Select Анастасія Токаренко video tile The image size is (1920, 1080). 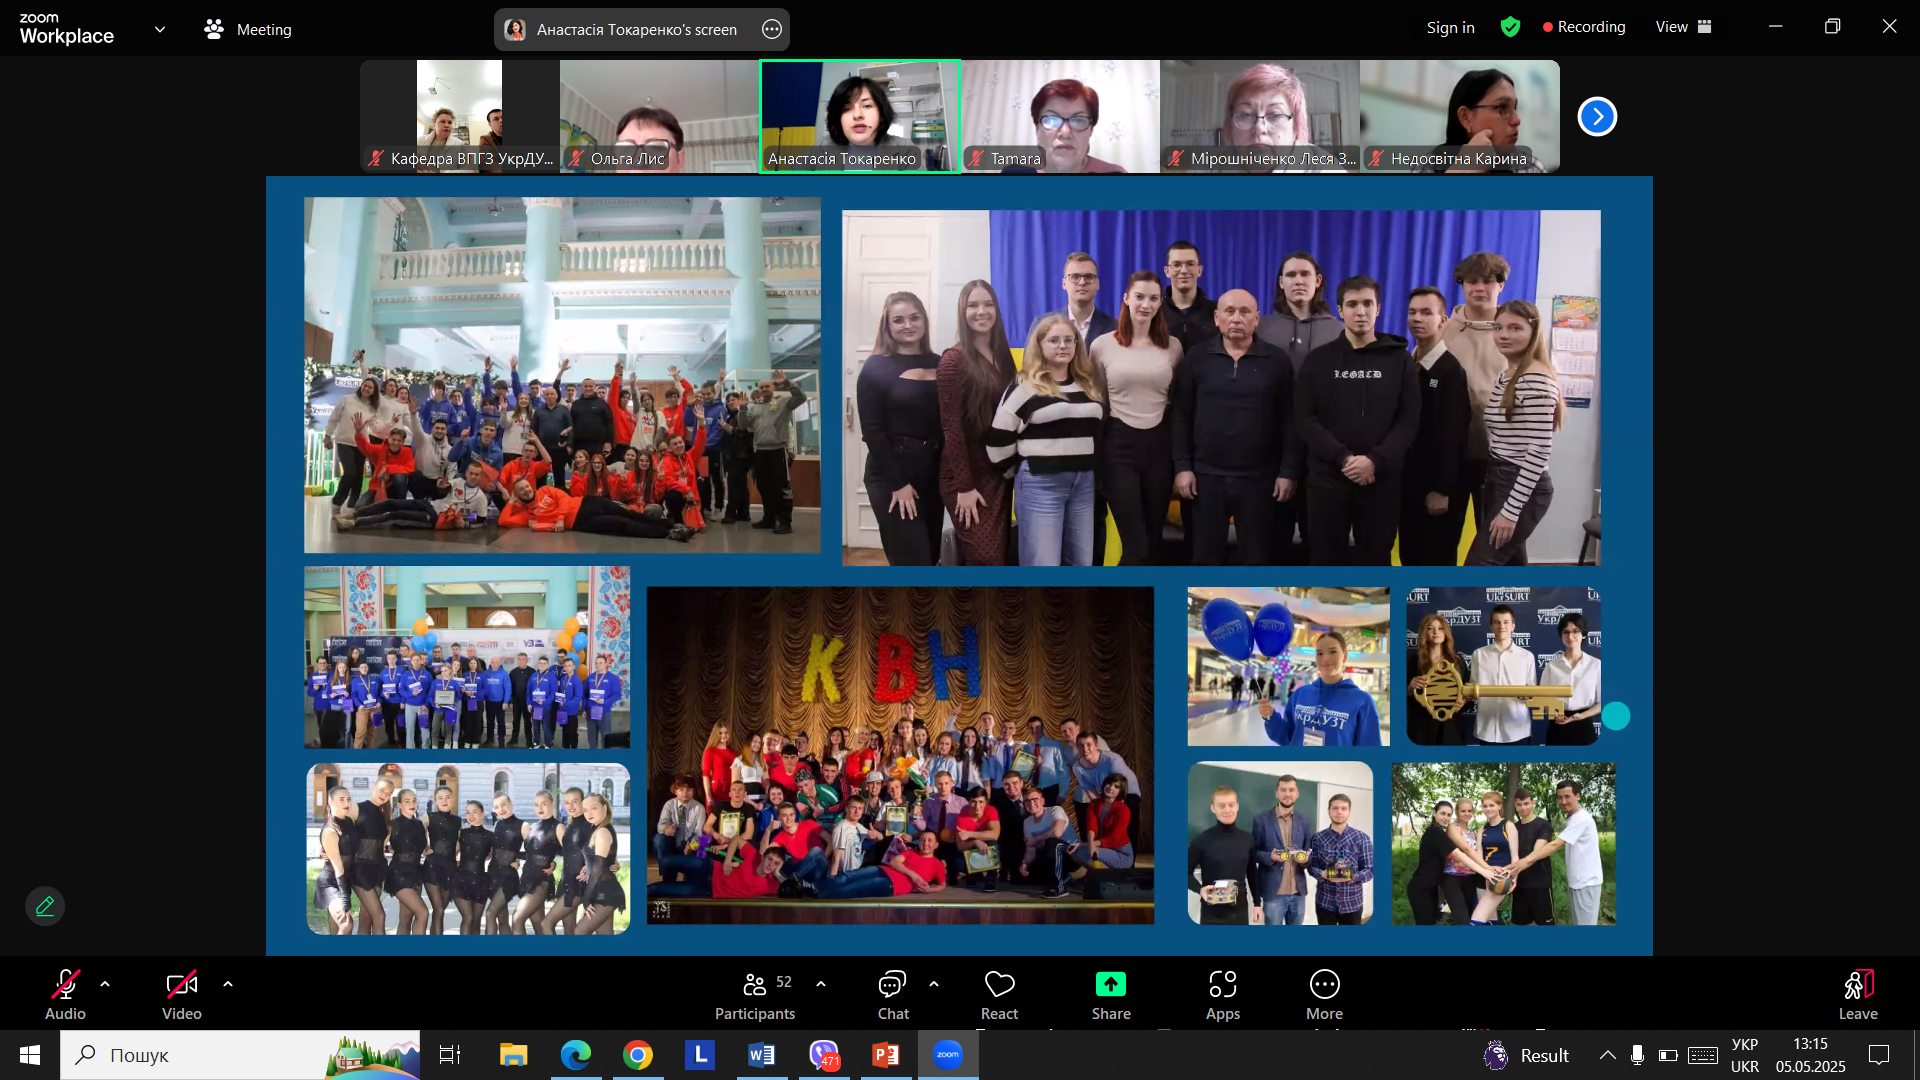point(860,116)
